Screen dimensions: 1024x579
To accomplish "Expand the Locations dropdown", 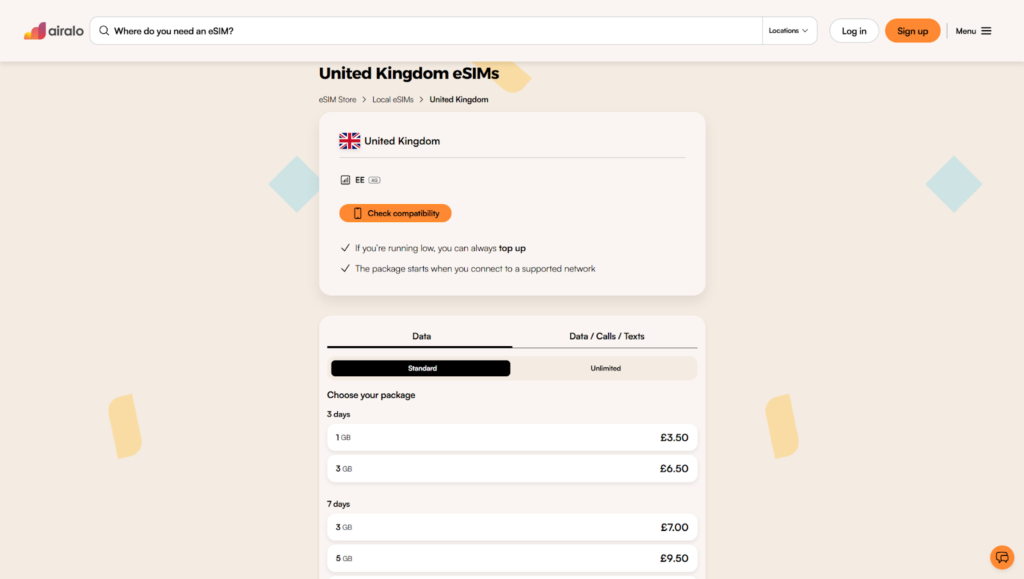I will click(789, 30).
